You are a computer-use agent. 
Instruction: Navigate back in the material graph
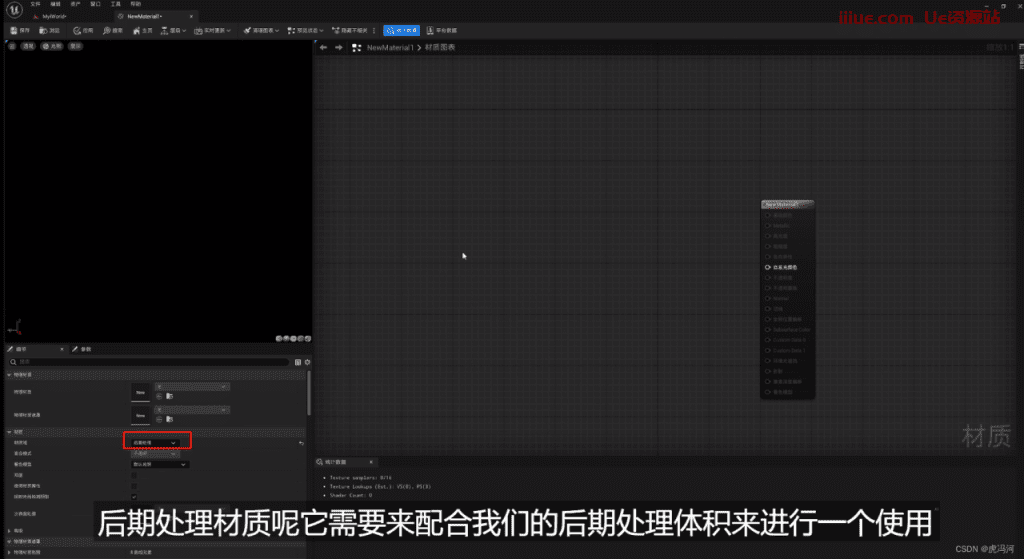(323, 48)
